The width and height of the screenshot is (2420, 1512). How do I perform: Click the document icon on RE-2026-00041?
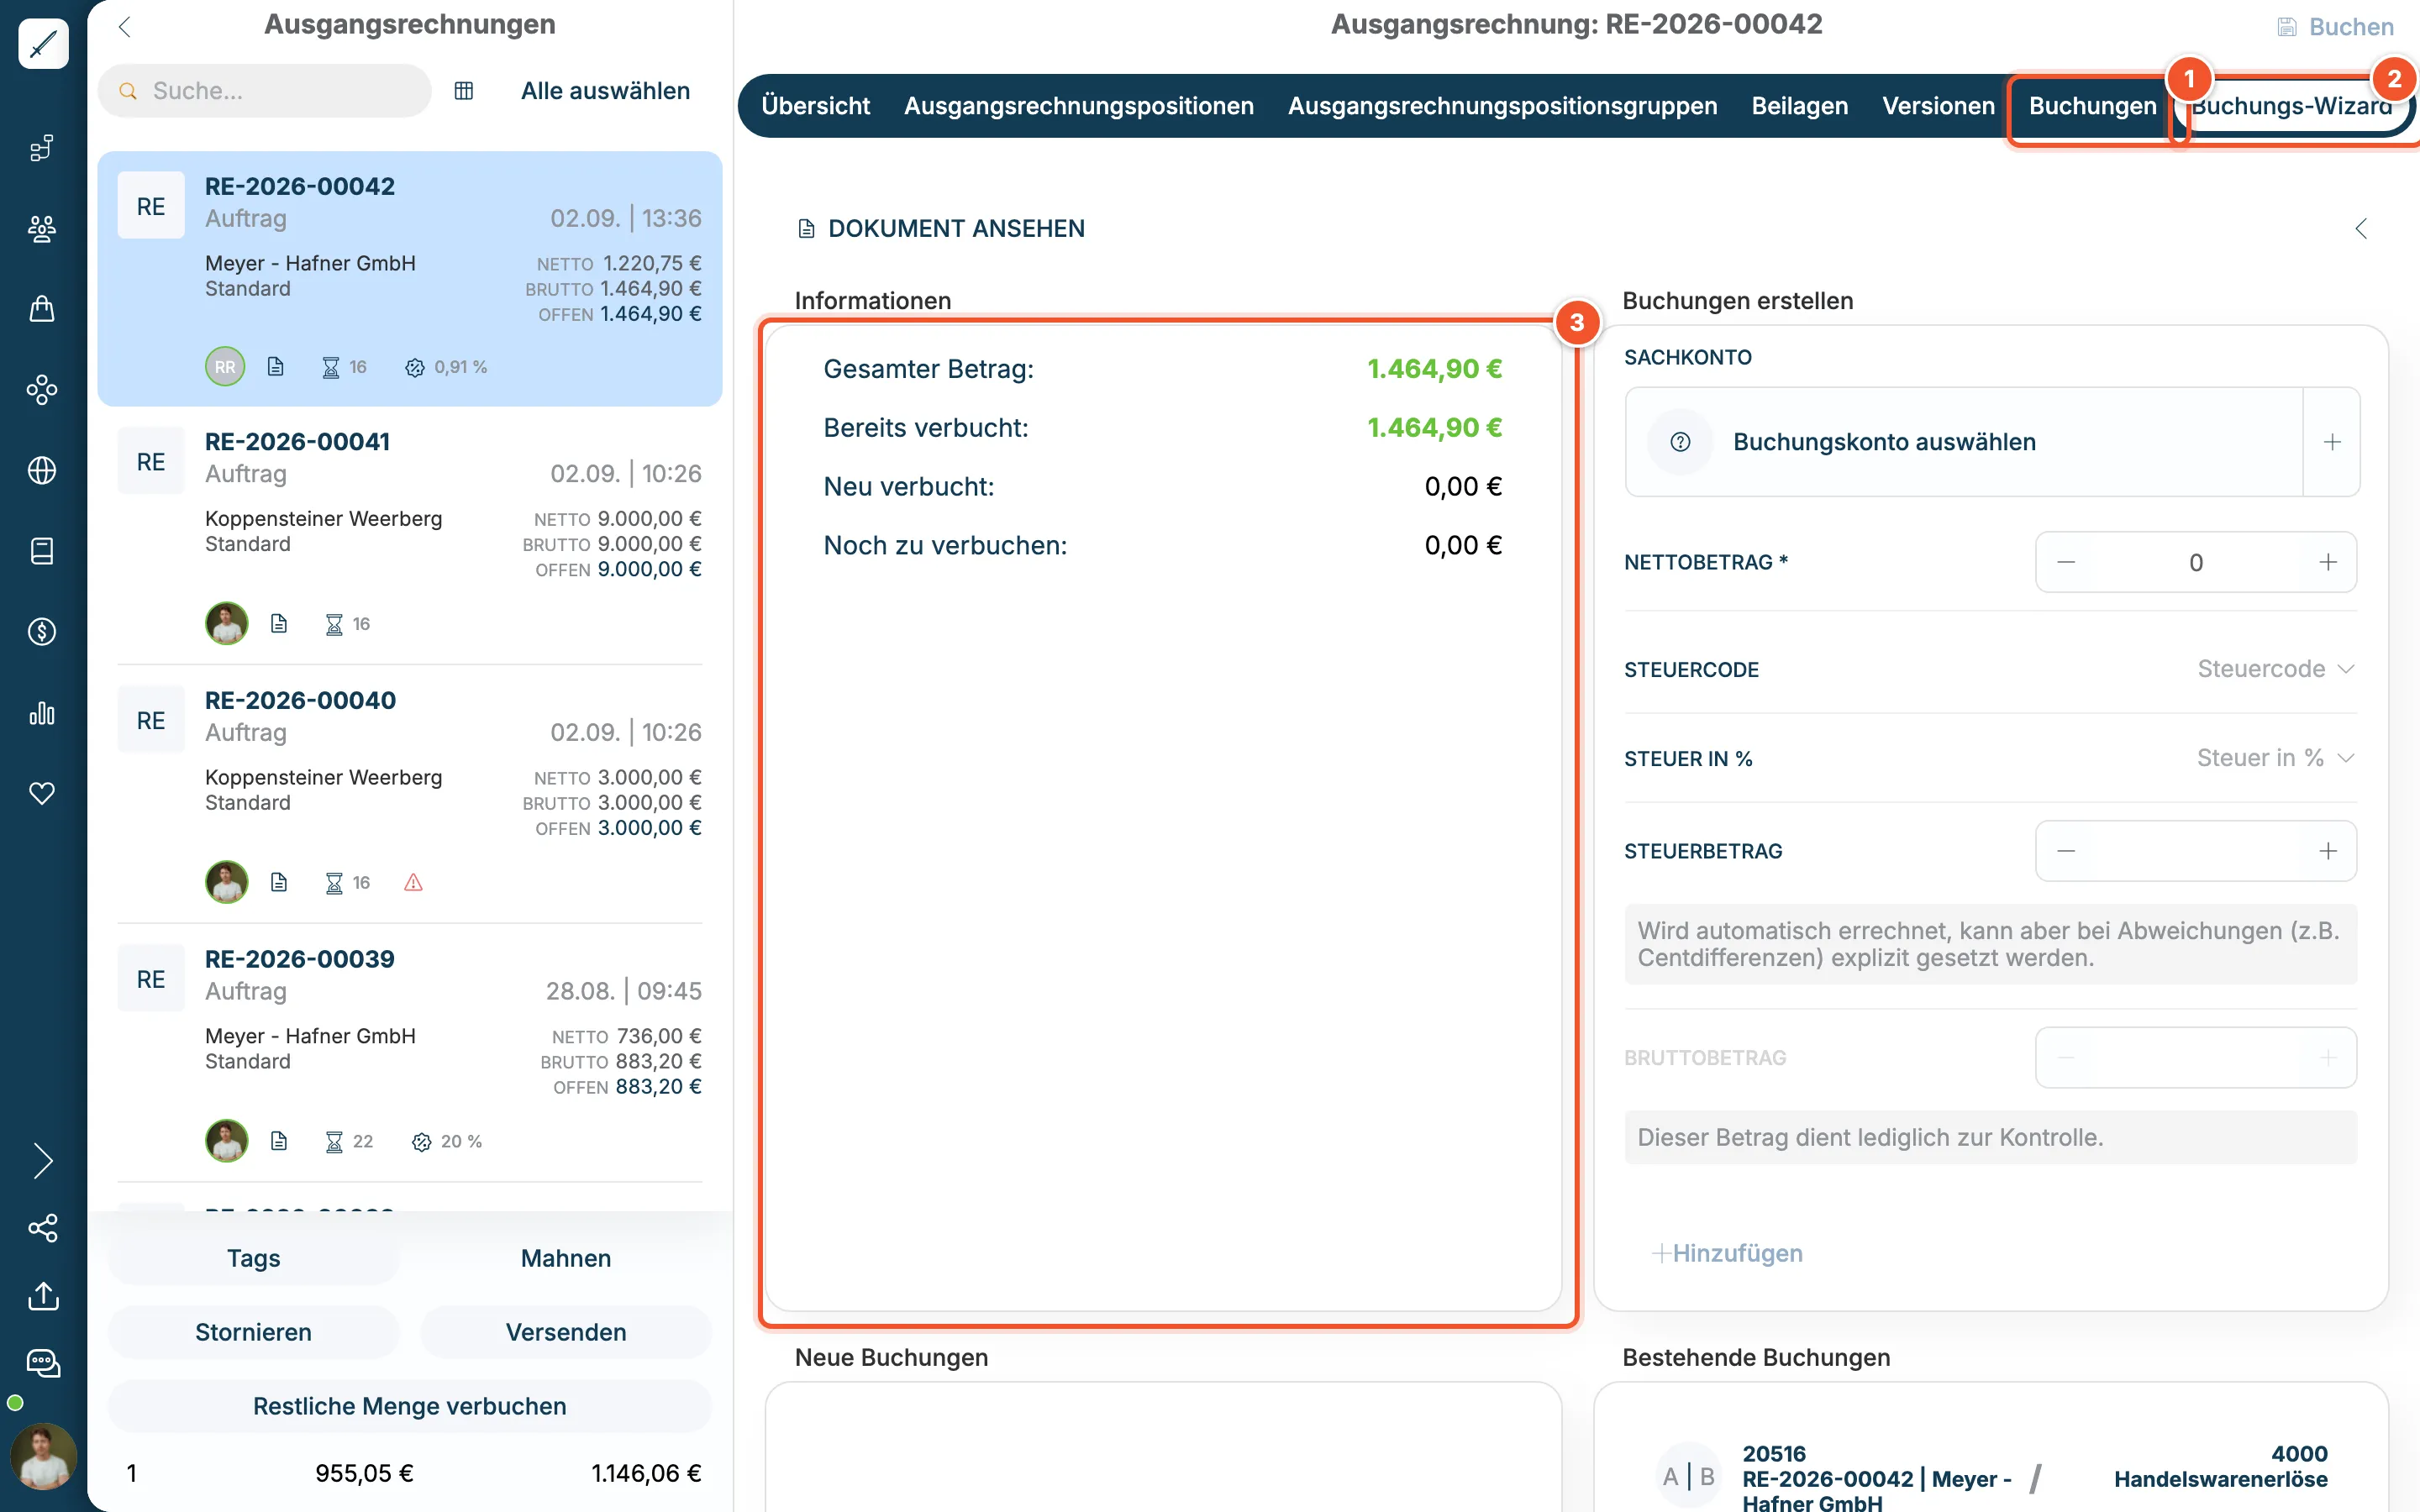pyautogui.click(x=279, y=624)
